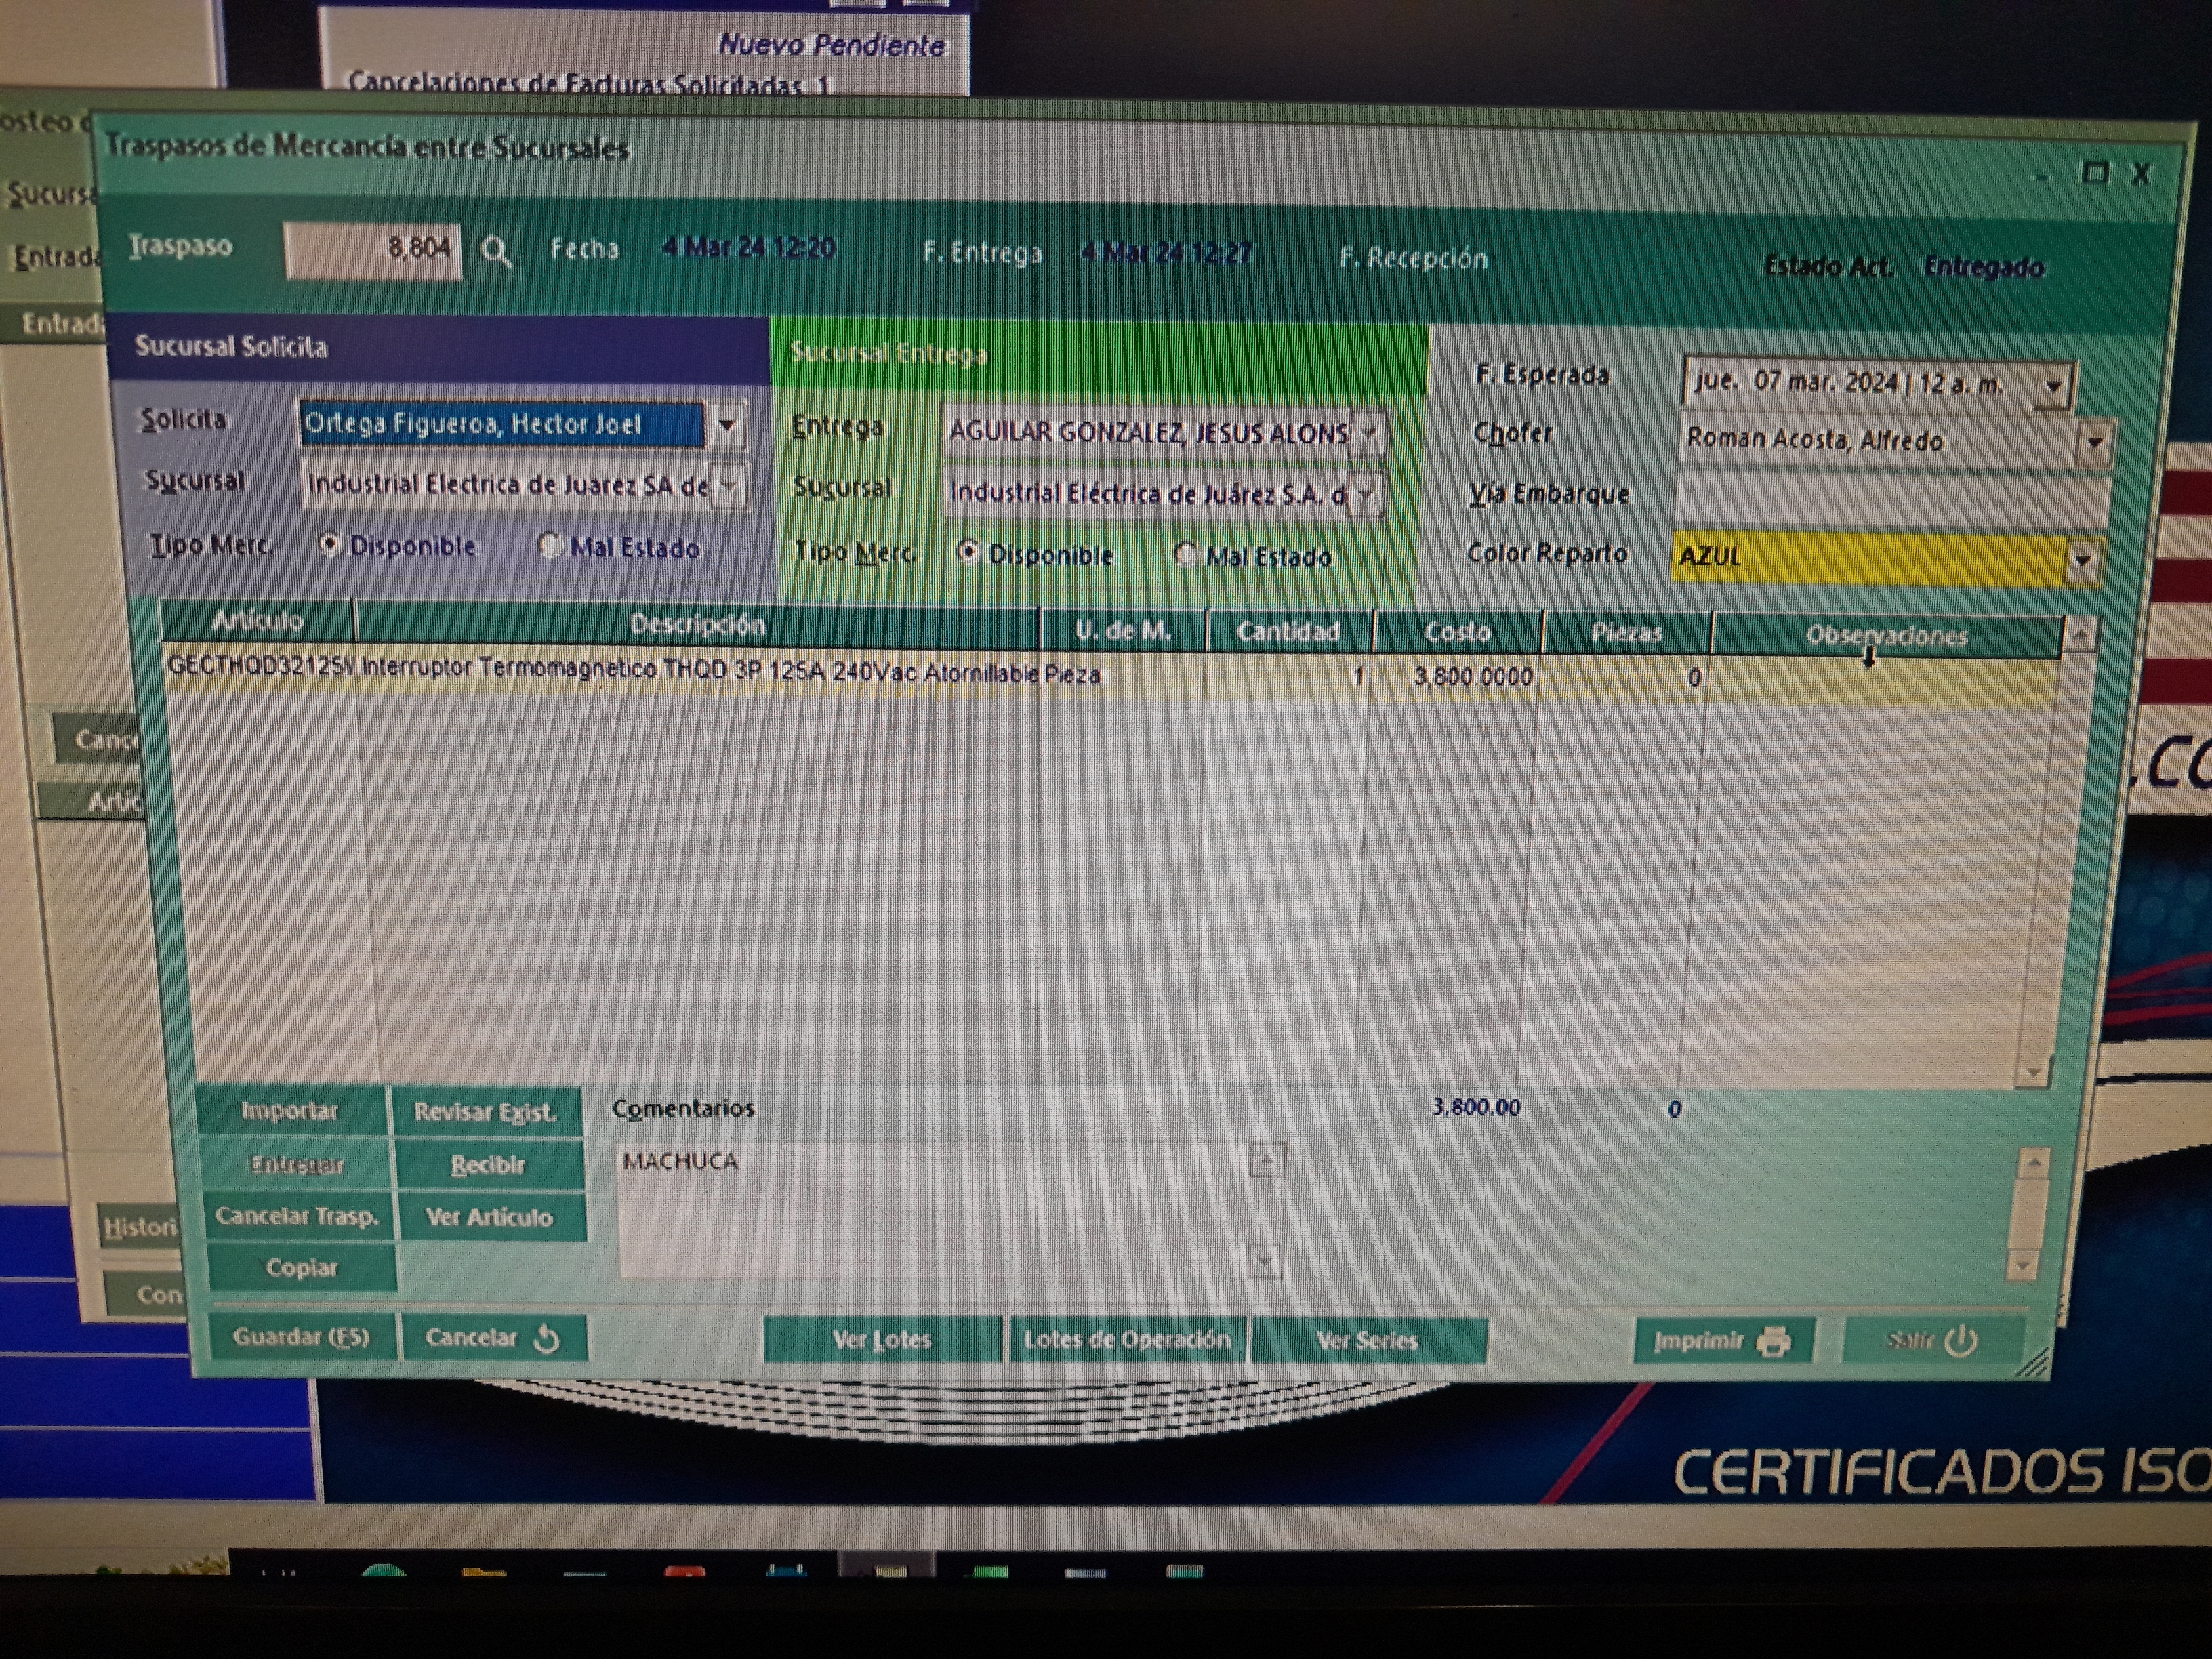The image size is (2212, 1659).
Task: Click the Comentarios text box containing MACHUCA
Action: tap(935, 1210)
